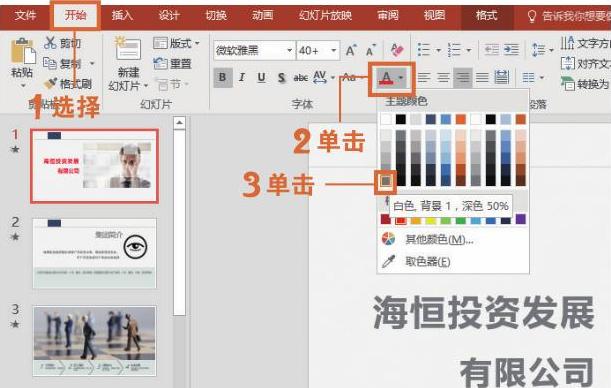Open the columns dropdown
611x388 pixels.
pos(533,78)
